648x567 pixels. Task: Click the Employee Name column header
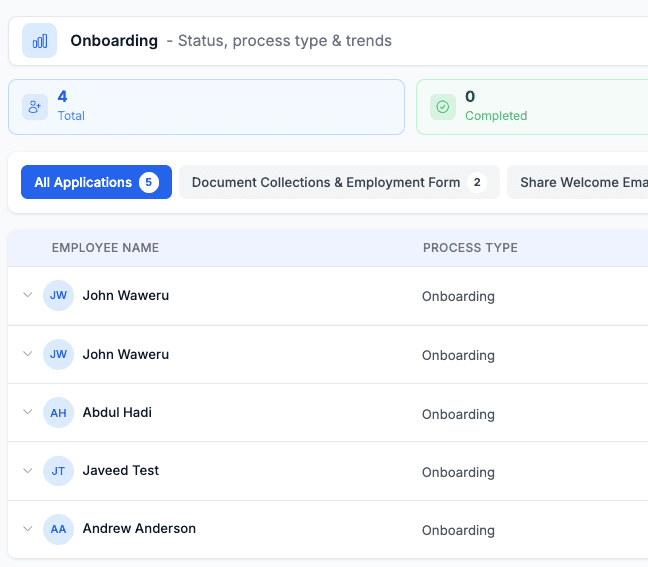point(105,248)
